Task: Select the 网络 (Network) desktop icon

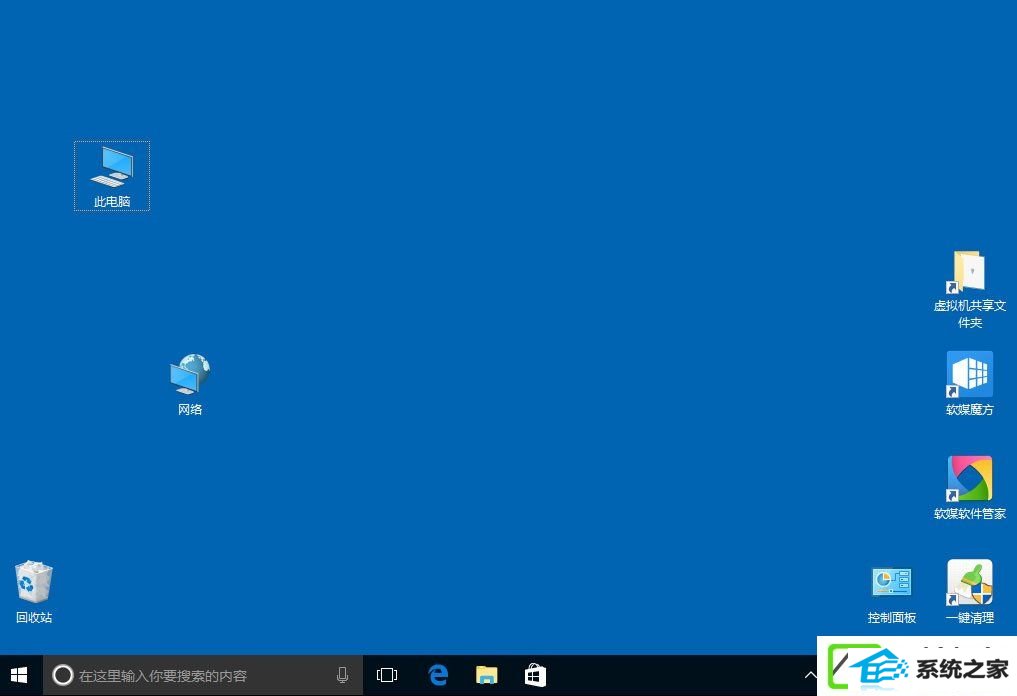Action: 190,384
